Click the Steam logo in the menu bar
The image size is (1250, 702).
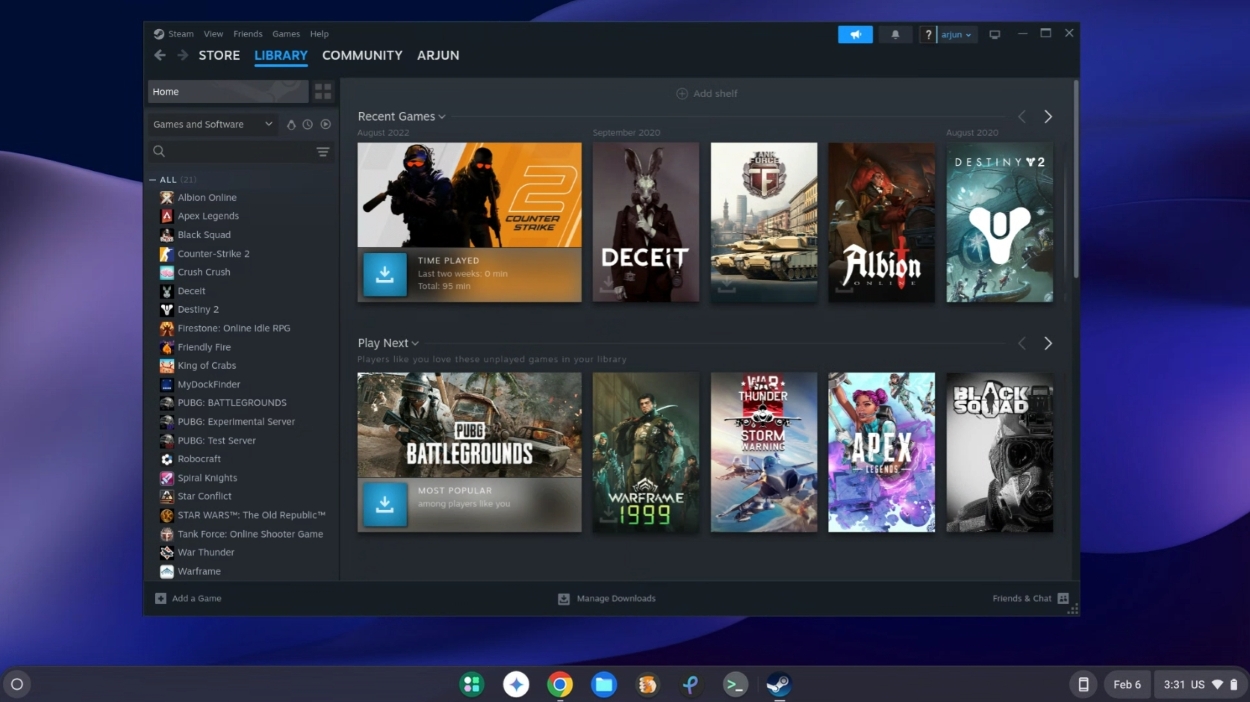click(159, 34)
